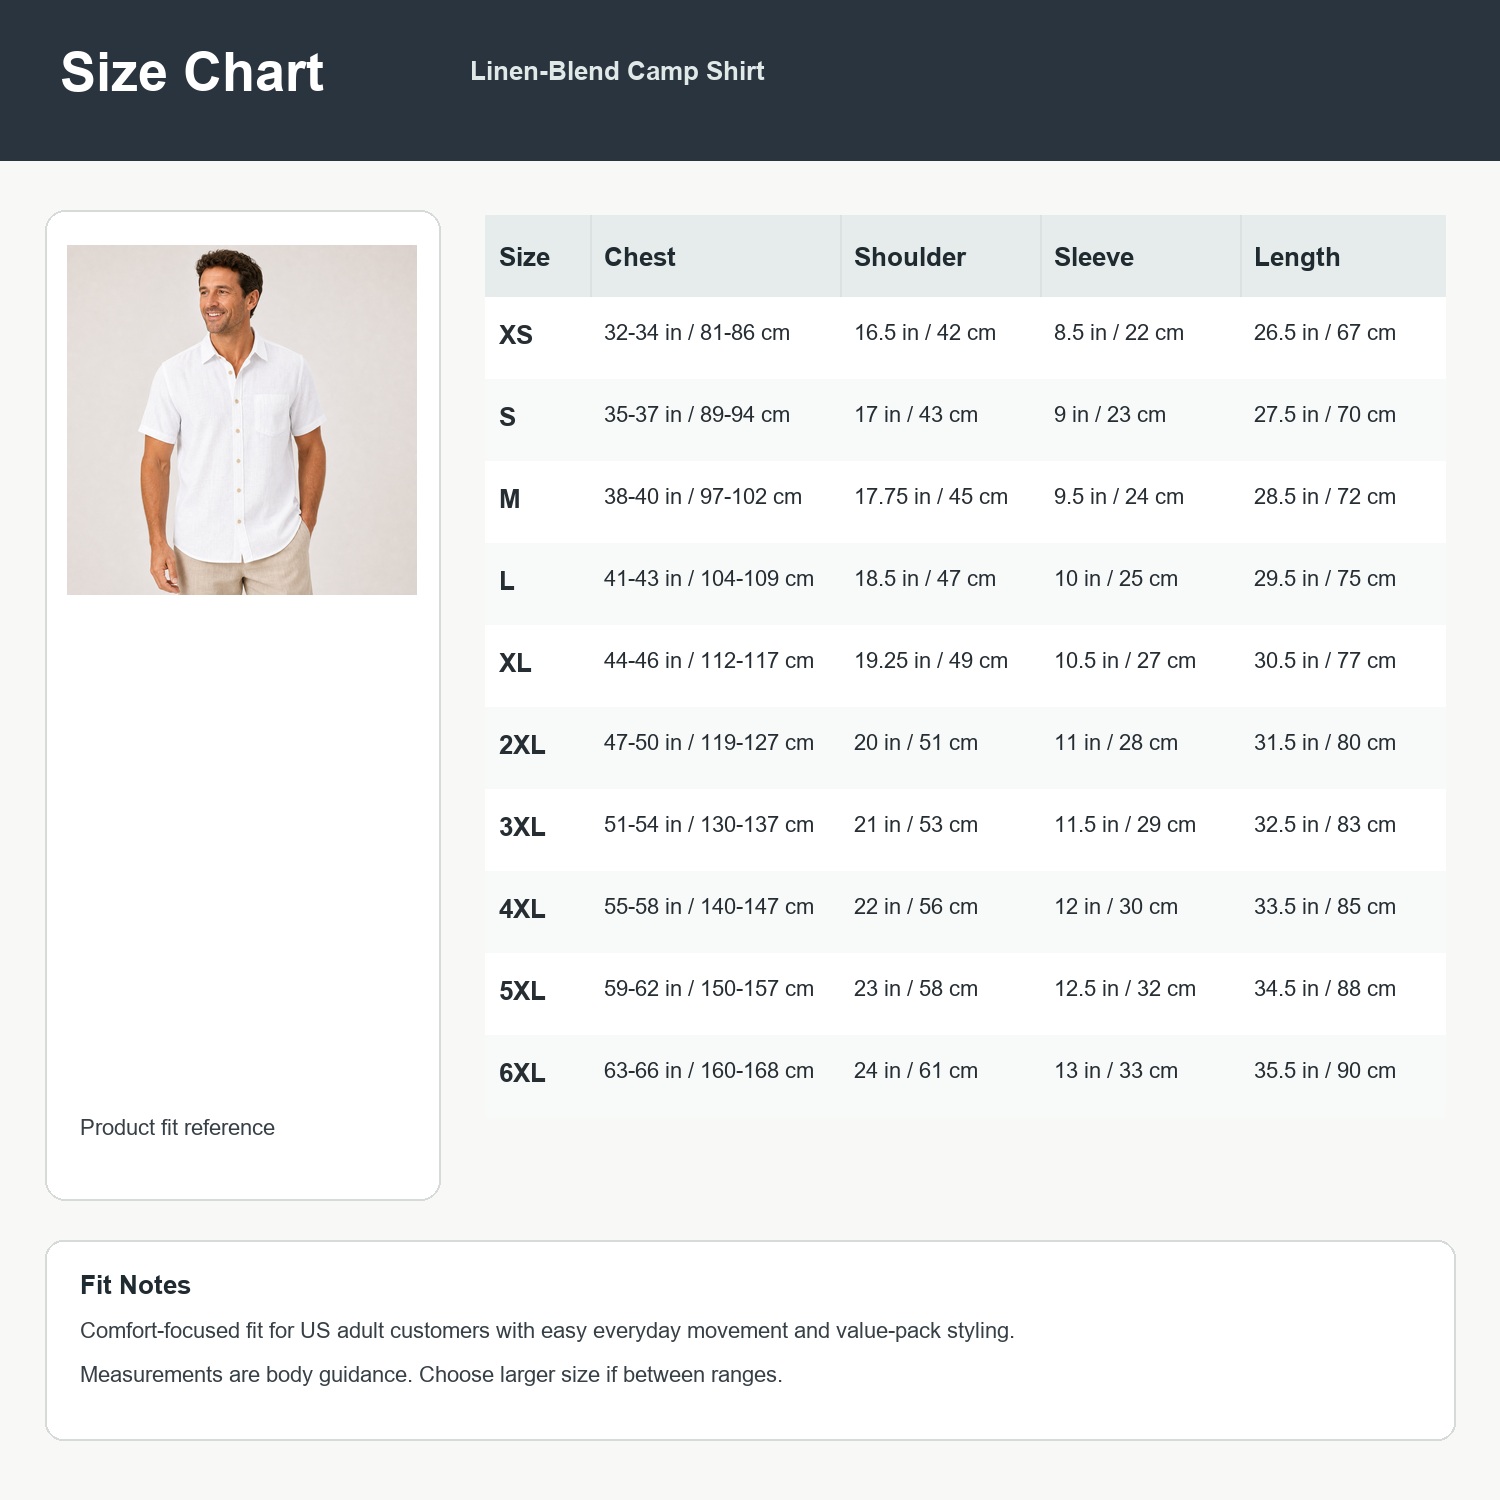Viewport: 1500px width, 1500px height.
Task: Click the 'XL' size label
Action: [515, 663]
